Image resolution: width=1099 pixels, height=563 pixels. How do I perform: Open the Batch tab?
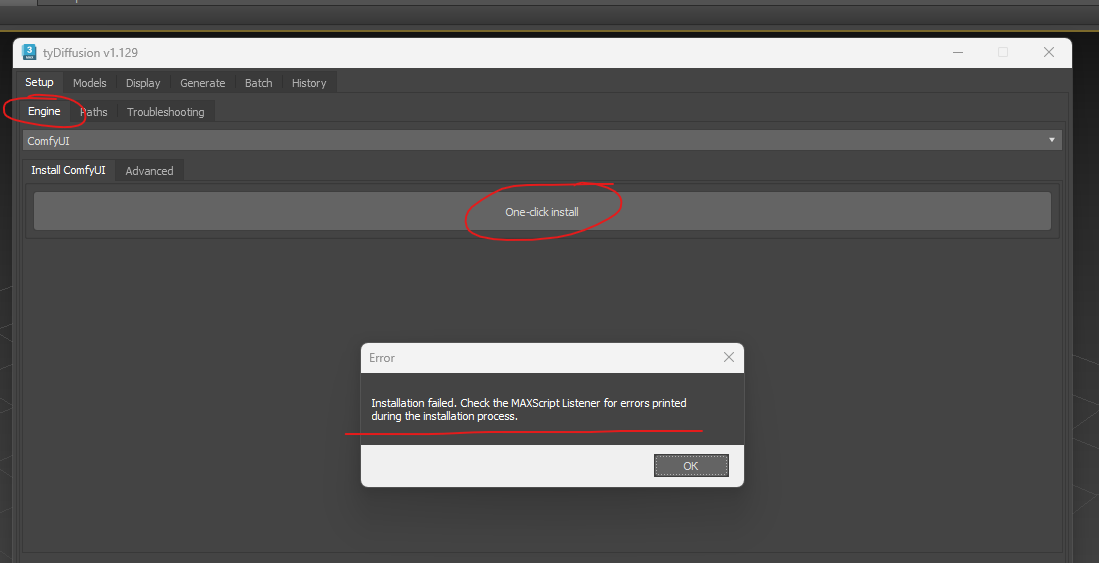tap(259, 83)
